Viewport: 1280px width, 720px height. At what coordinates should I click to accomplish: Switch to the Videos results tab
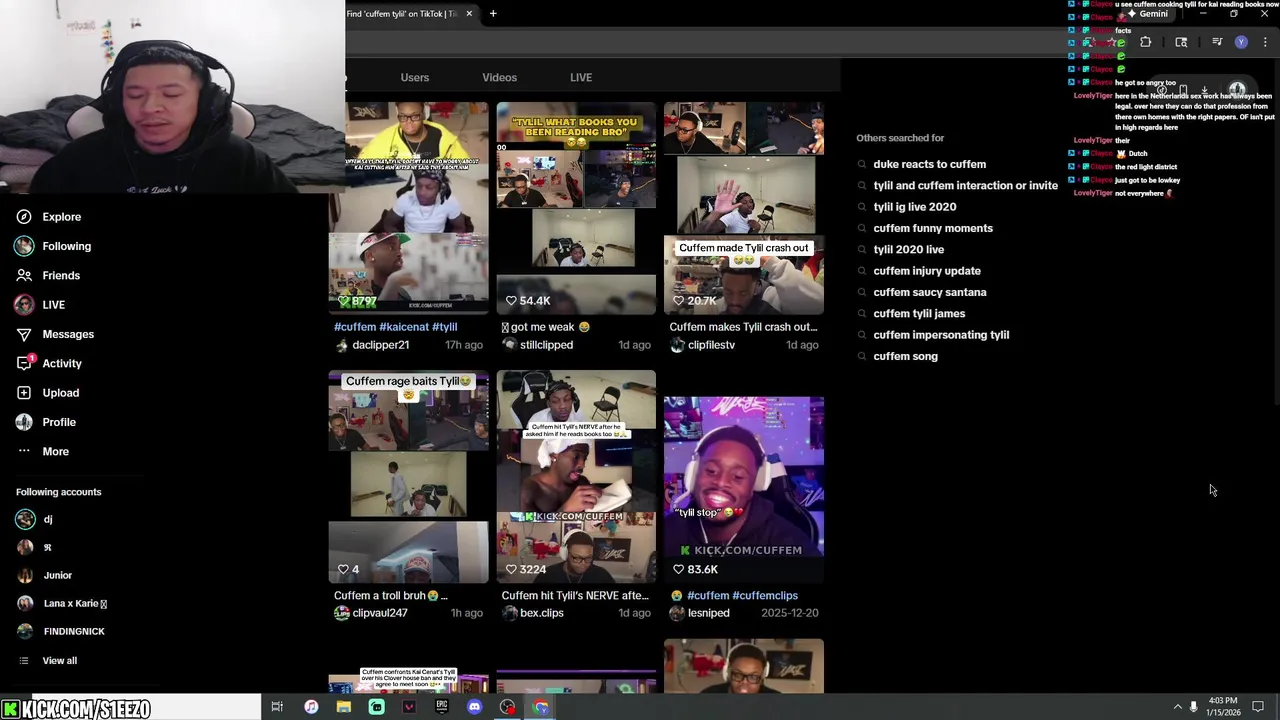pos(499,77)
